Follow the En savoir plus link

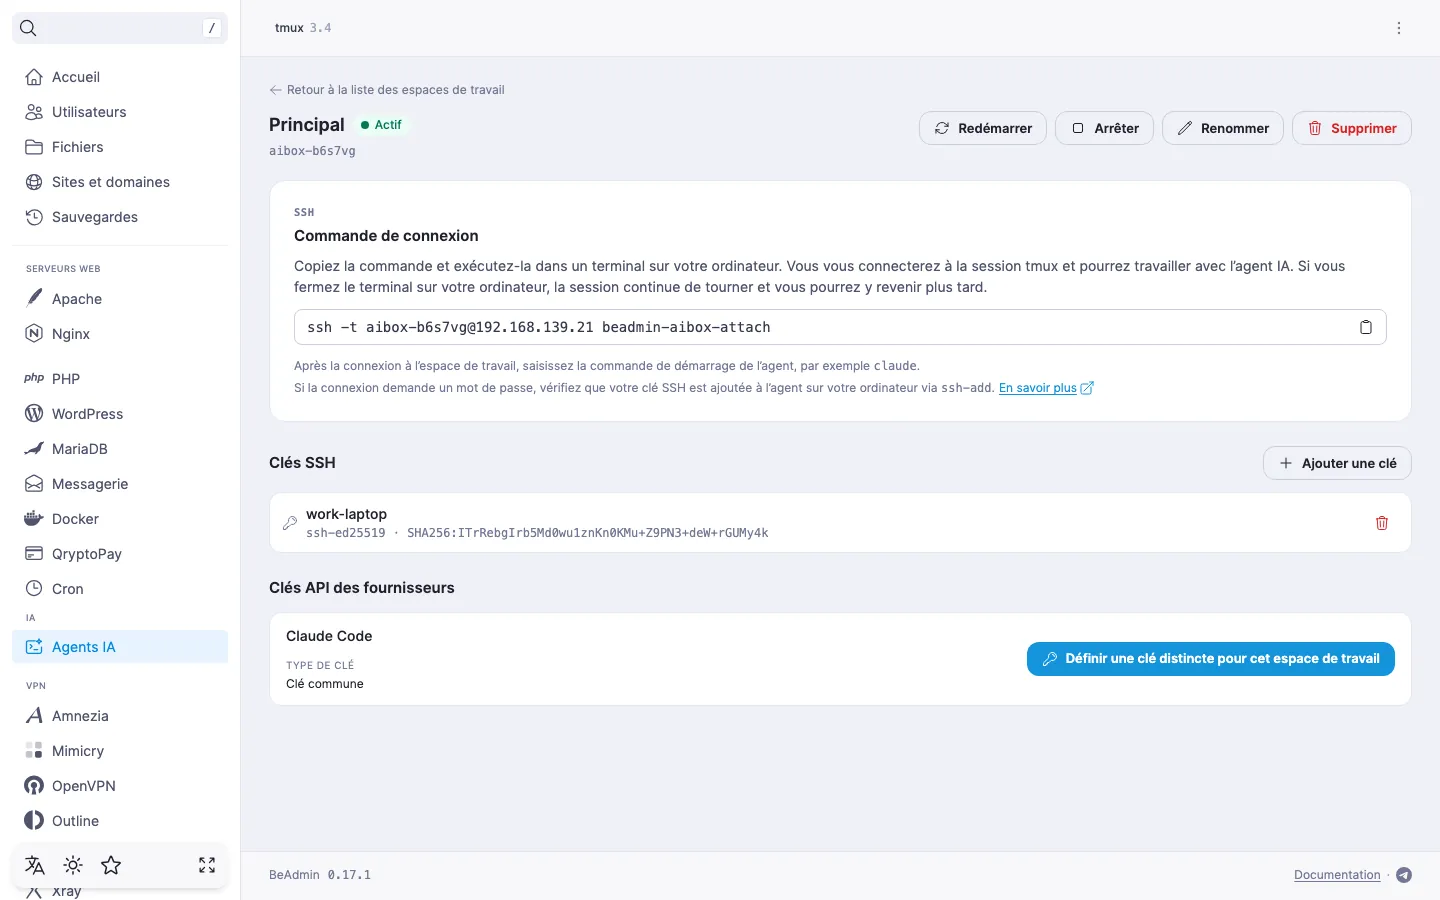1046,388
